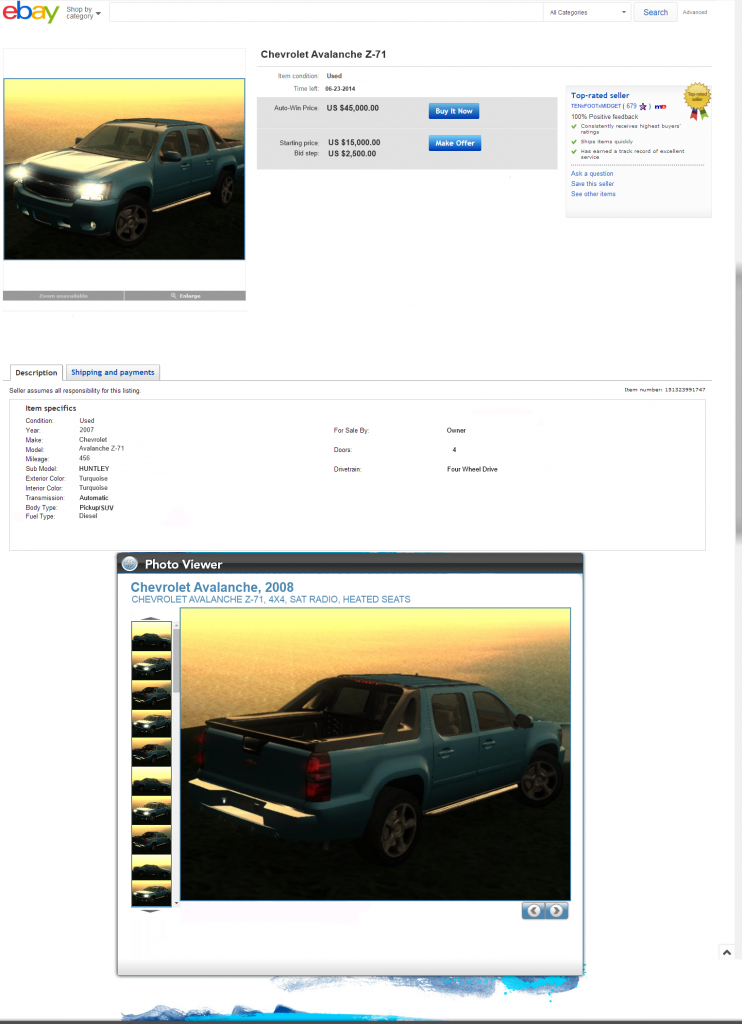Click the 100% Positive feedback text
This screenshot has width=742, height=1024.
(x=605, y=117)
